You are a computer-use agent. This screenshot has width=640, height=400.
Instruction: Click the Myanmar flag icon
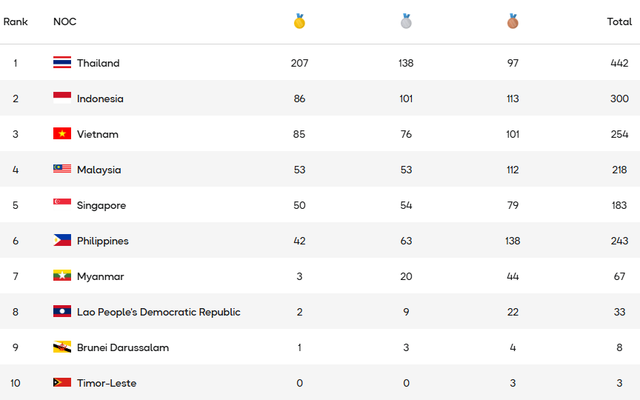[62, 276]
